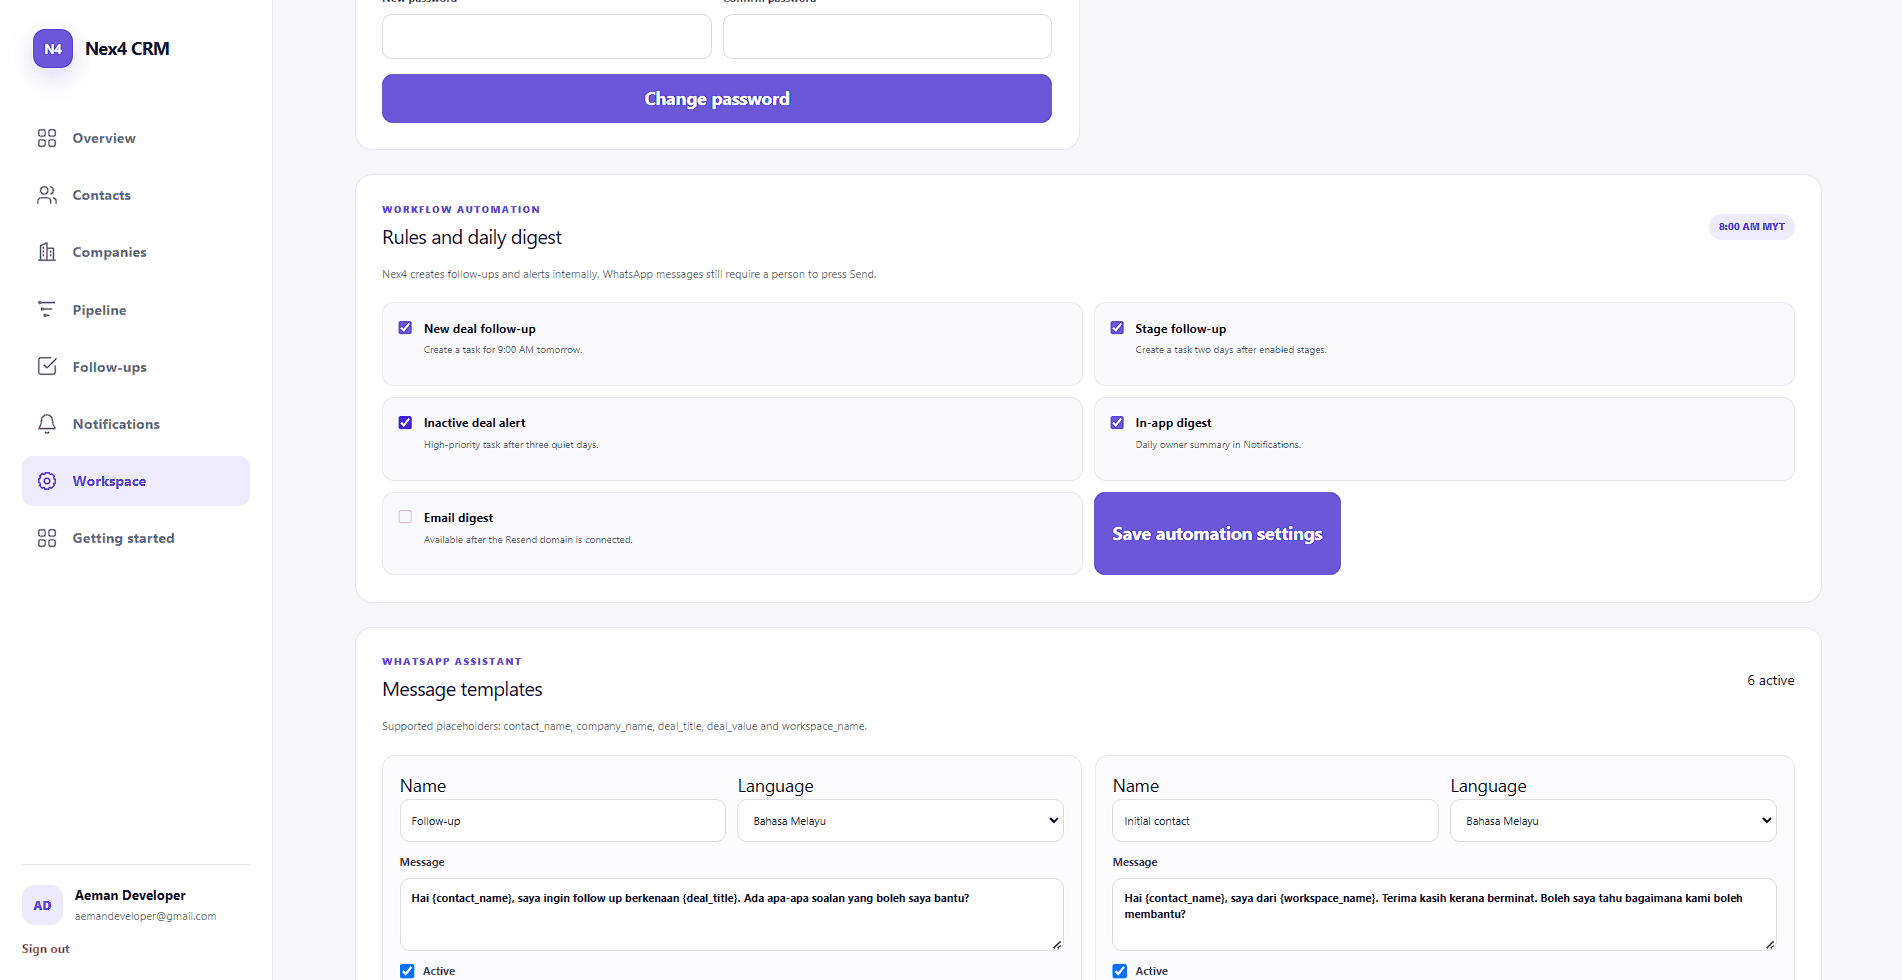Click the AD user avatar
Viewport: 1902px width, 980px height.
[x=42, y=905]
